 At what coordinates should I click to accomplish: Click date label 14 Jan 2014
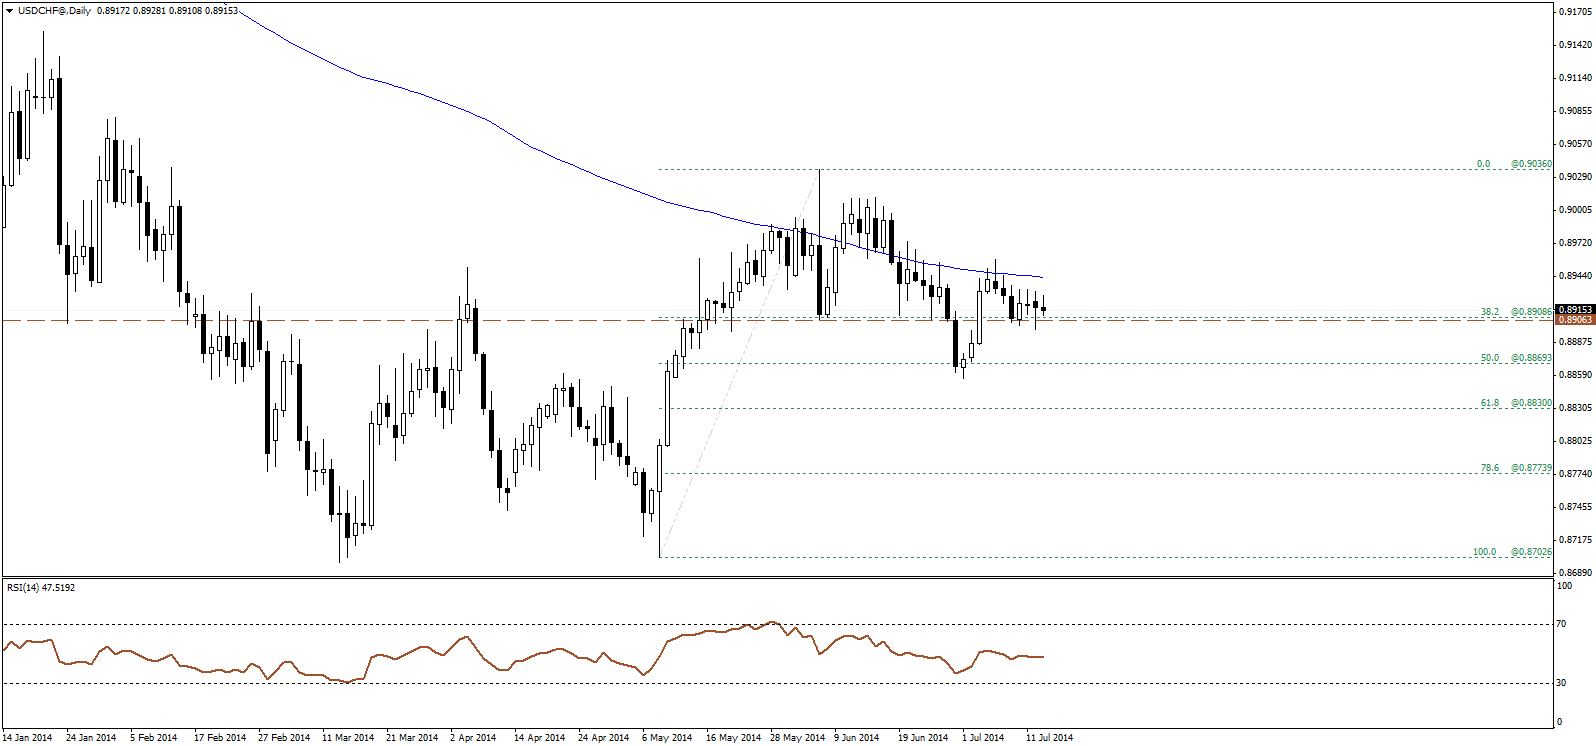(27, 738)
